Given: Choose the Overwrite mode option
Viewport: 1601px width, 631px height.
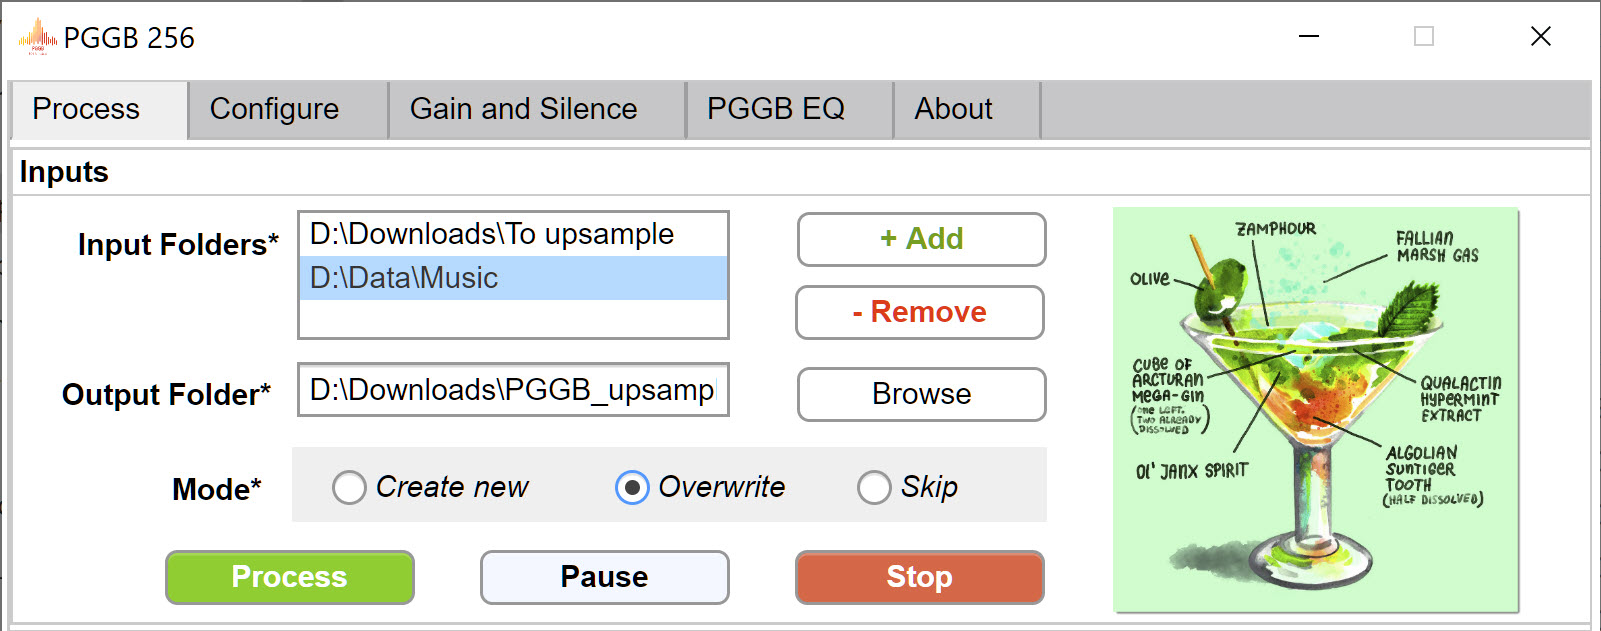Looking at the screenshot, I should pyautogui.click(x=632, y=487).
